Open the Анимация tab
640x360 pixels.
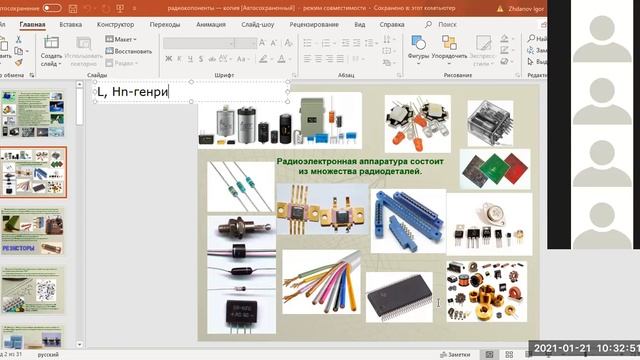click(211, 24)
